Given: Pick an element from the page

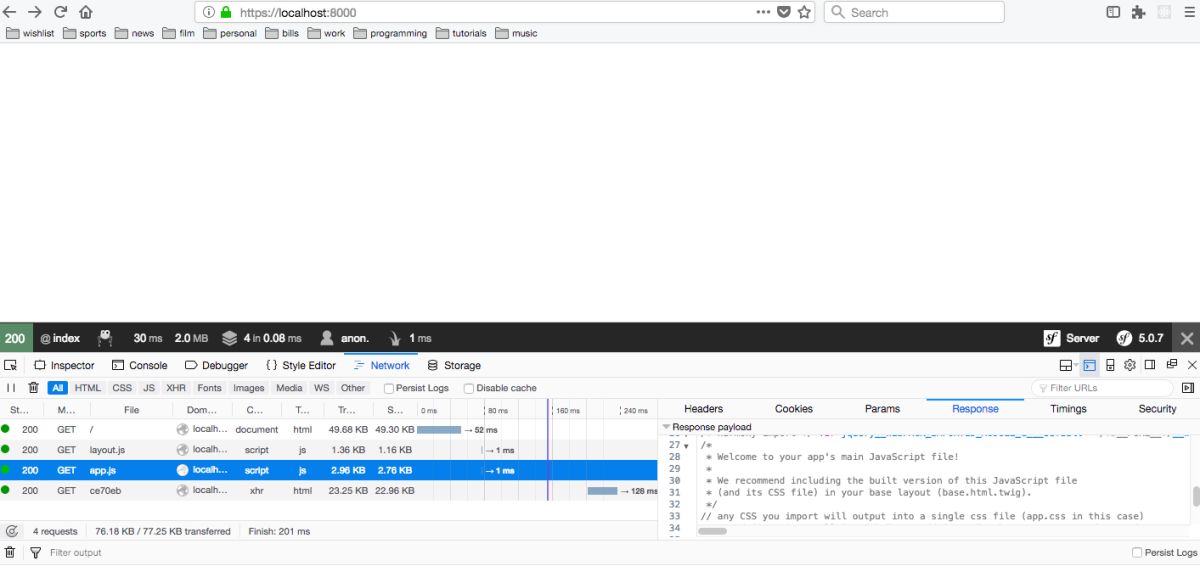Looking at the screenshot, I should click(10, 365).
